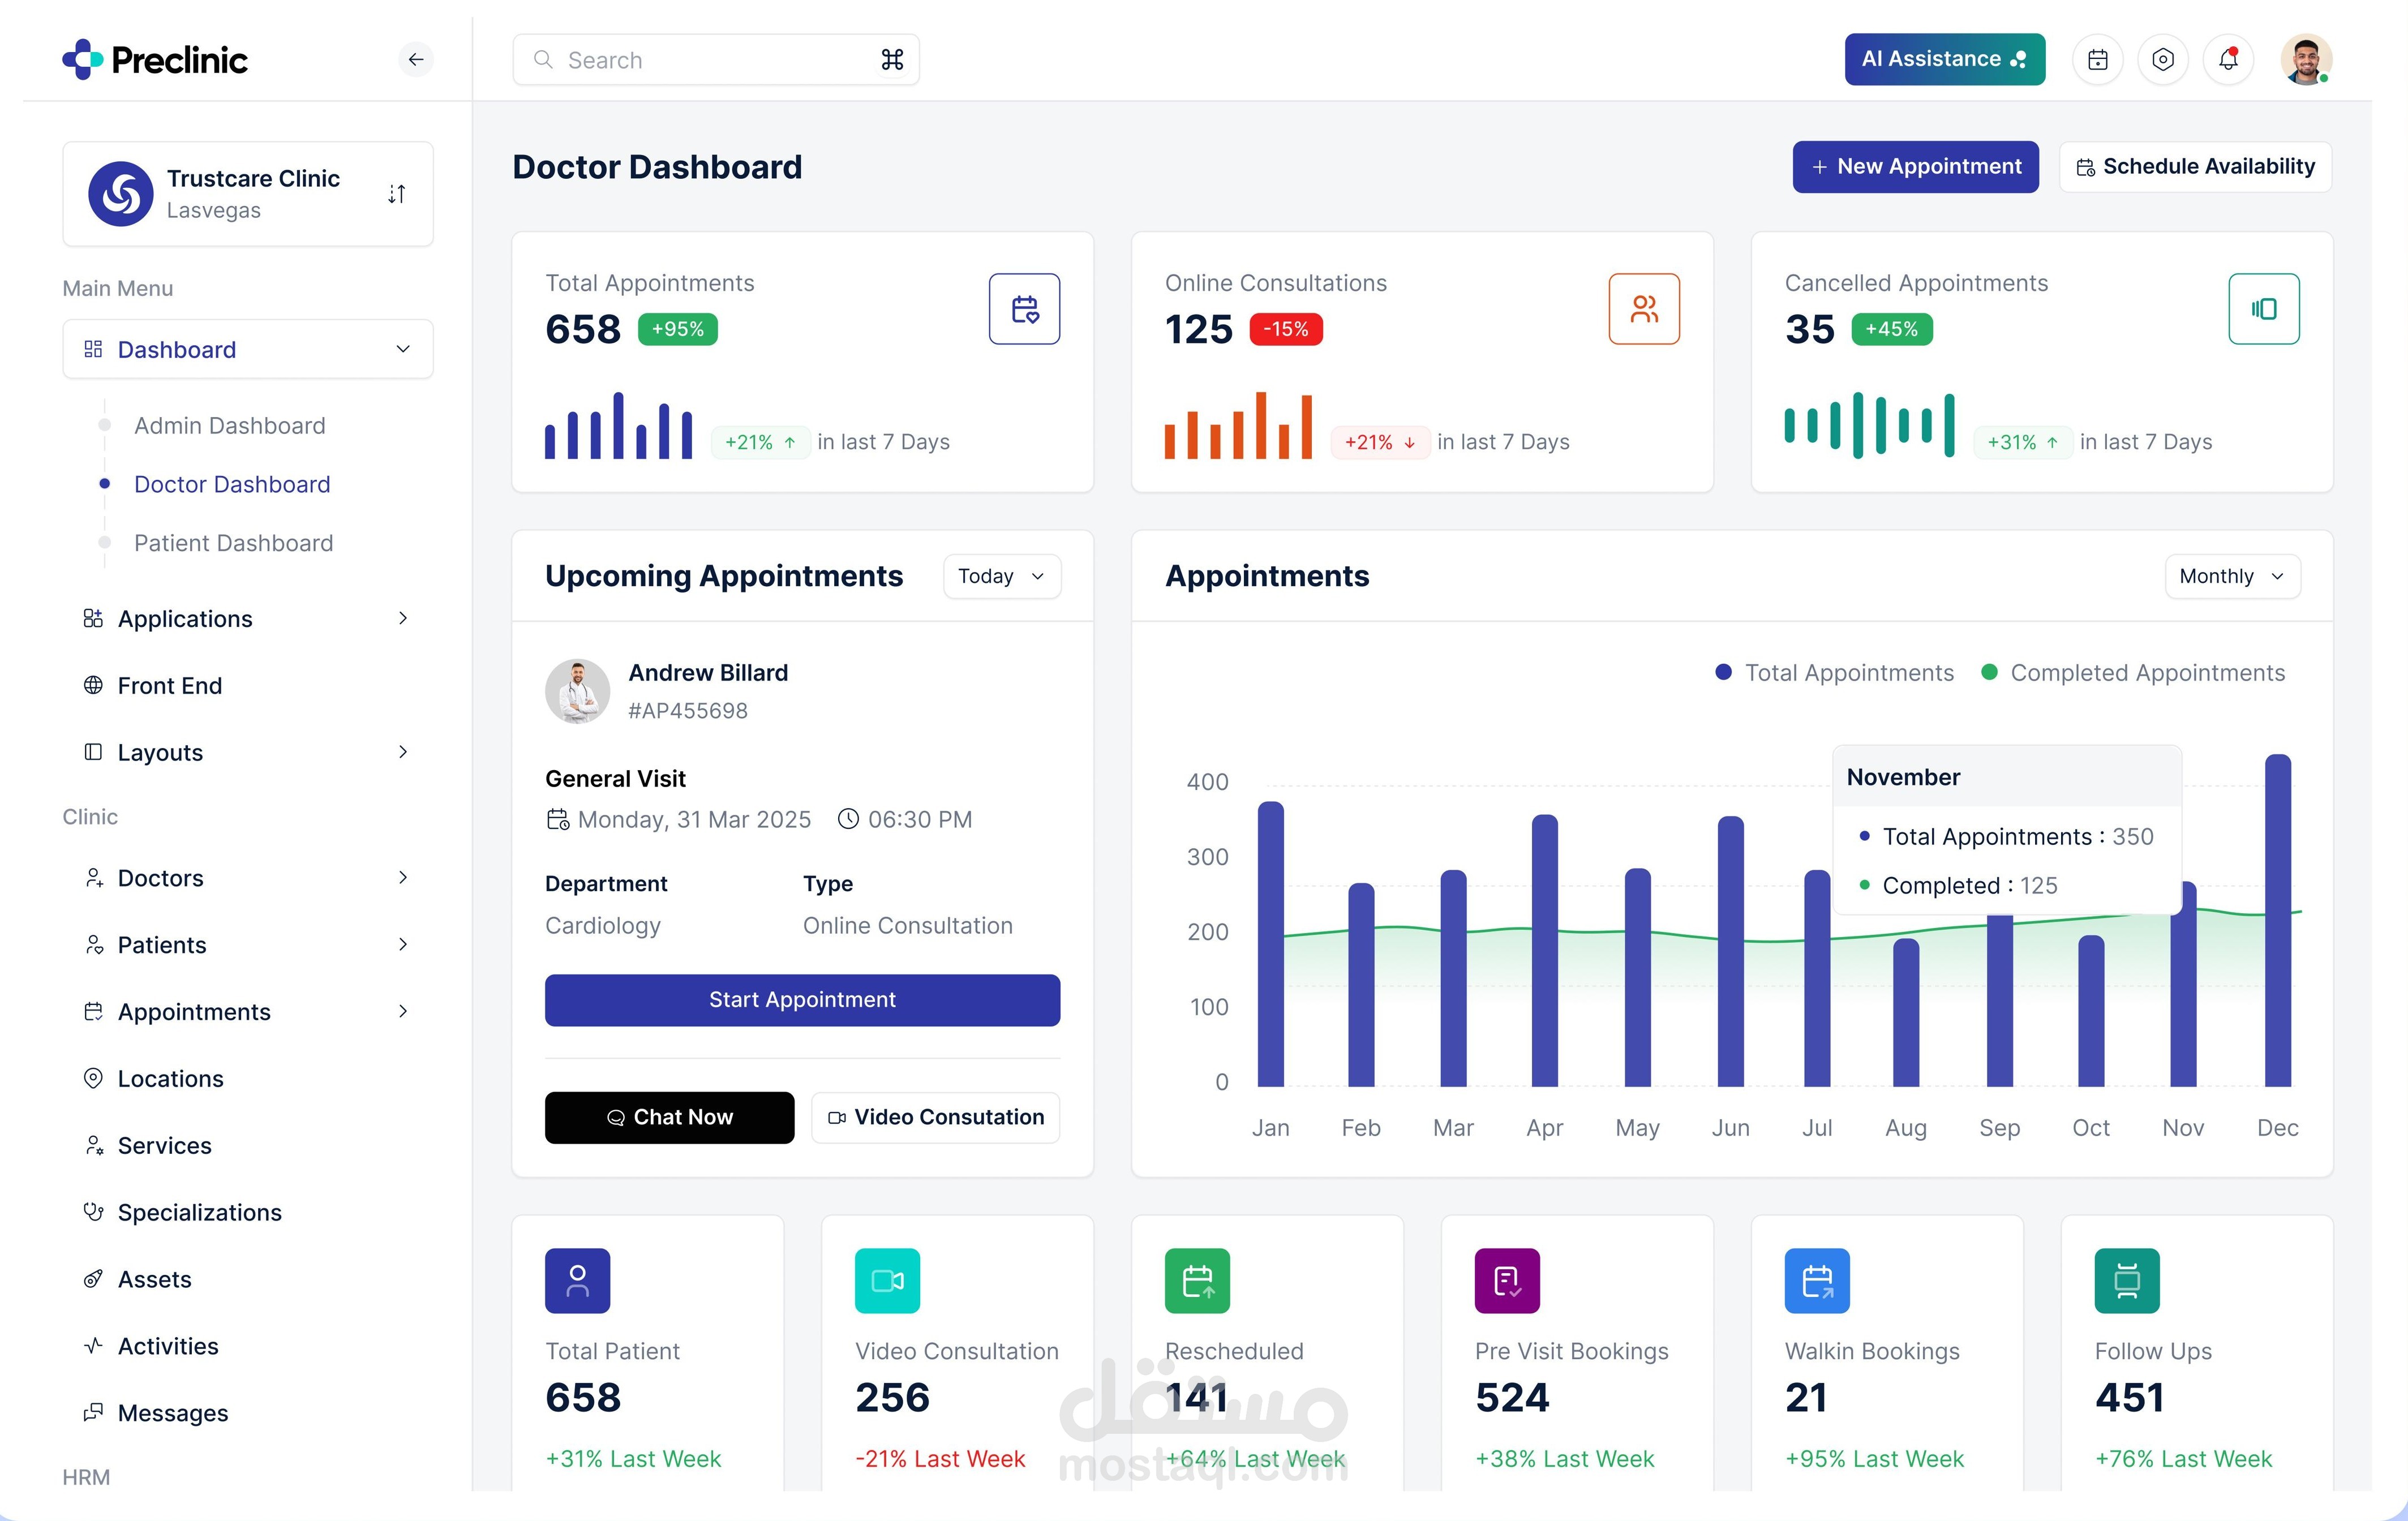2408x1521 pixels.
Task: Click Andrew Billard's avatar photo
Action: pos(578,691)
